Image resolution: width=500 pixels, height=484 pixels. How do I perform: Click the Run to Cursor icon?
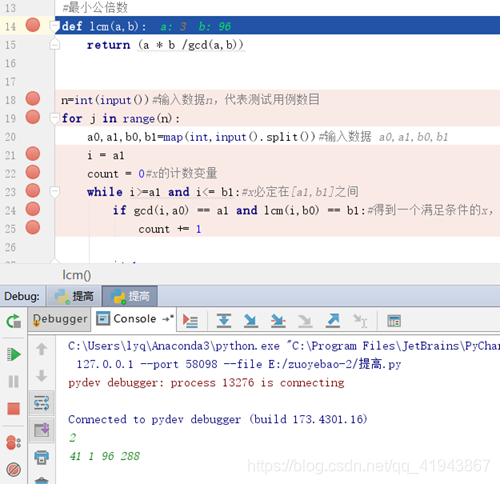click(x=360, y=321)
